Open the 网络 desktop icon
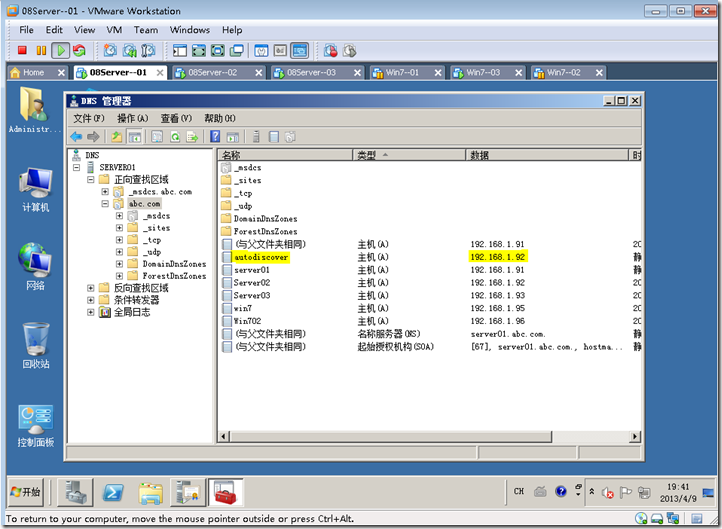722x529 pixels. 35,267
